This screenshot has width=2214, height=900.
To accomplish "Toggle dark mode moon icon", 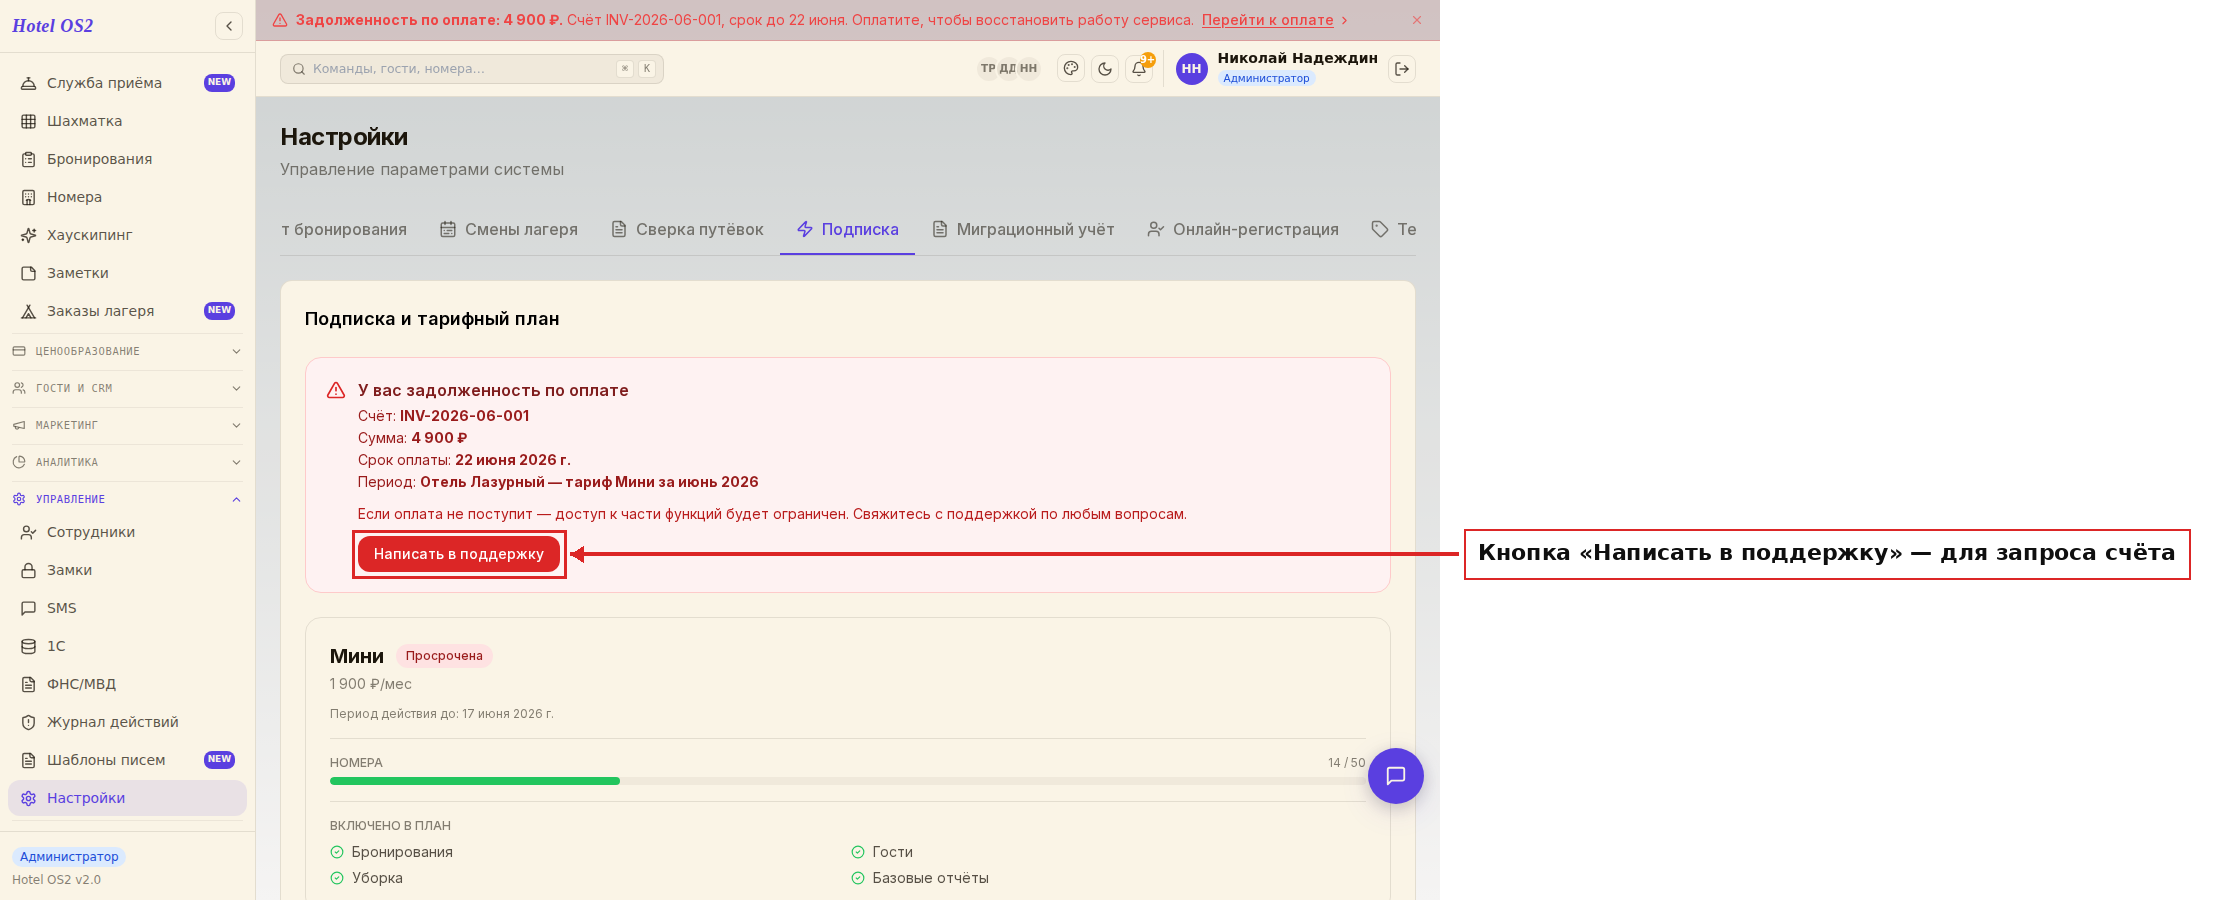I will point(1105,69).
